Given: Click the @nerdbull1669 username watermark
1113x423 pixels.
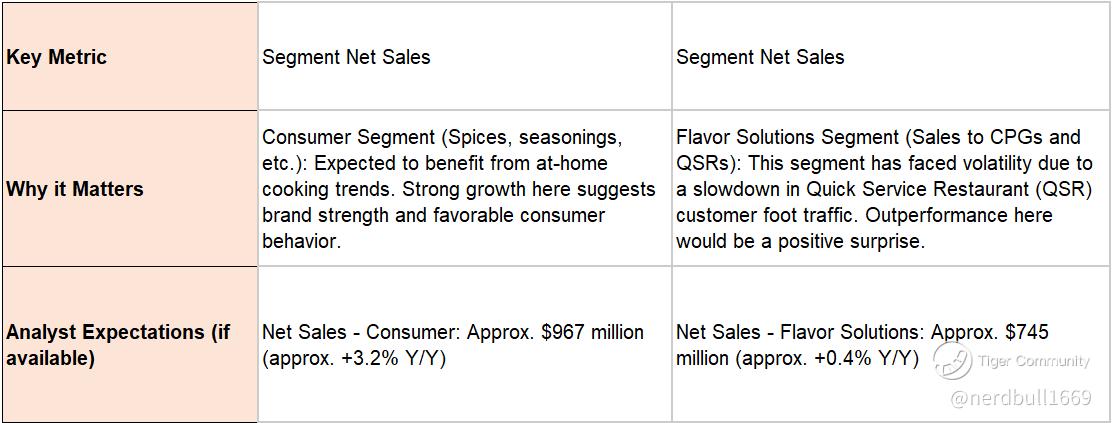Looking at the screenshot, I should [1021, 398].
